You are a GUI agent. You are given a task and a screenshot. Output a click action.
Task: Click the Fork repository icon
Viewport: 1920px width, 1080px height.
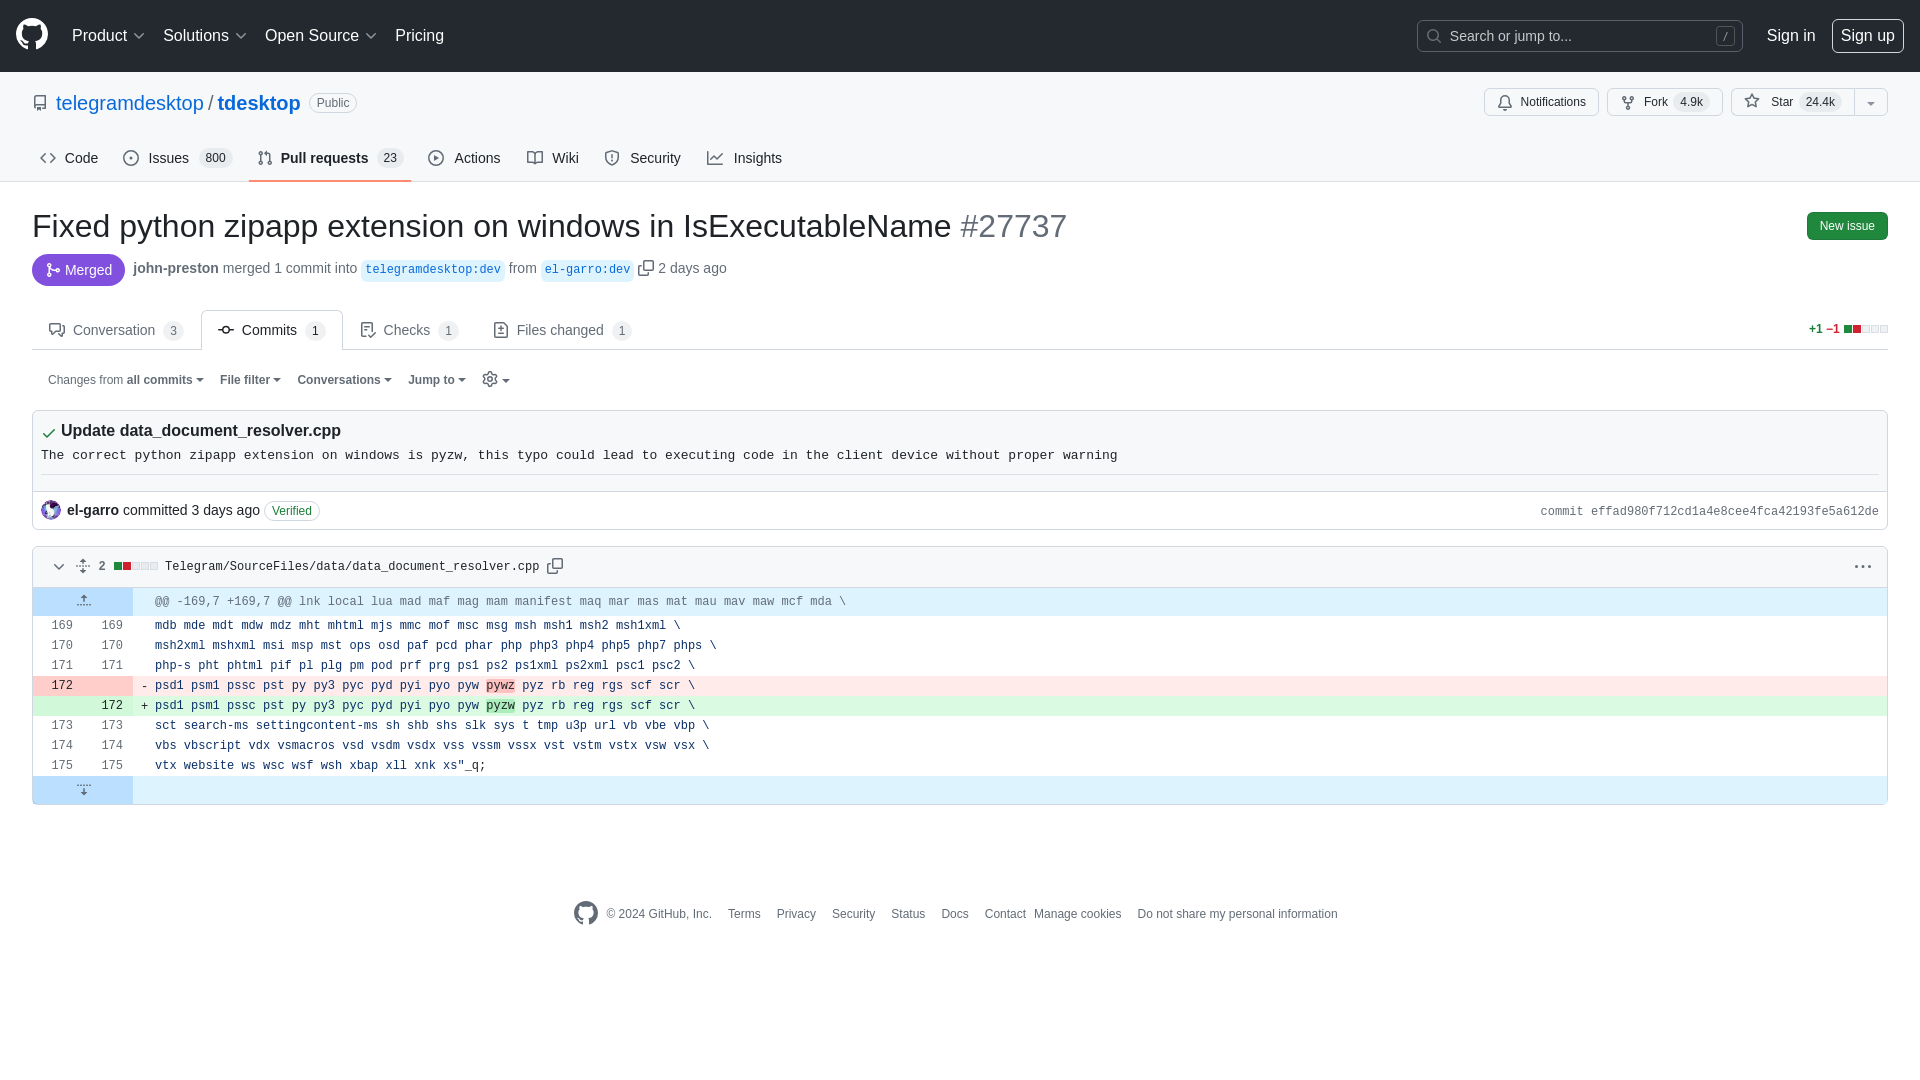pyautogui.click(x=1627, y=102)
